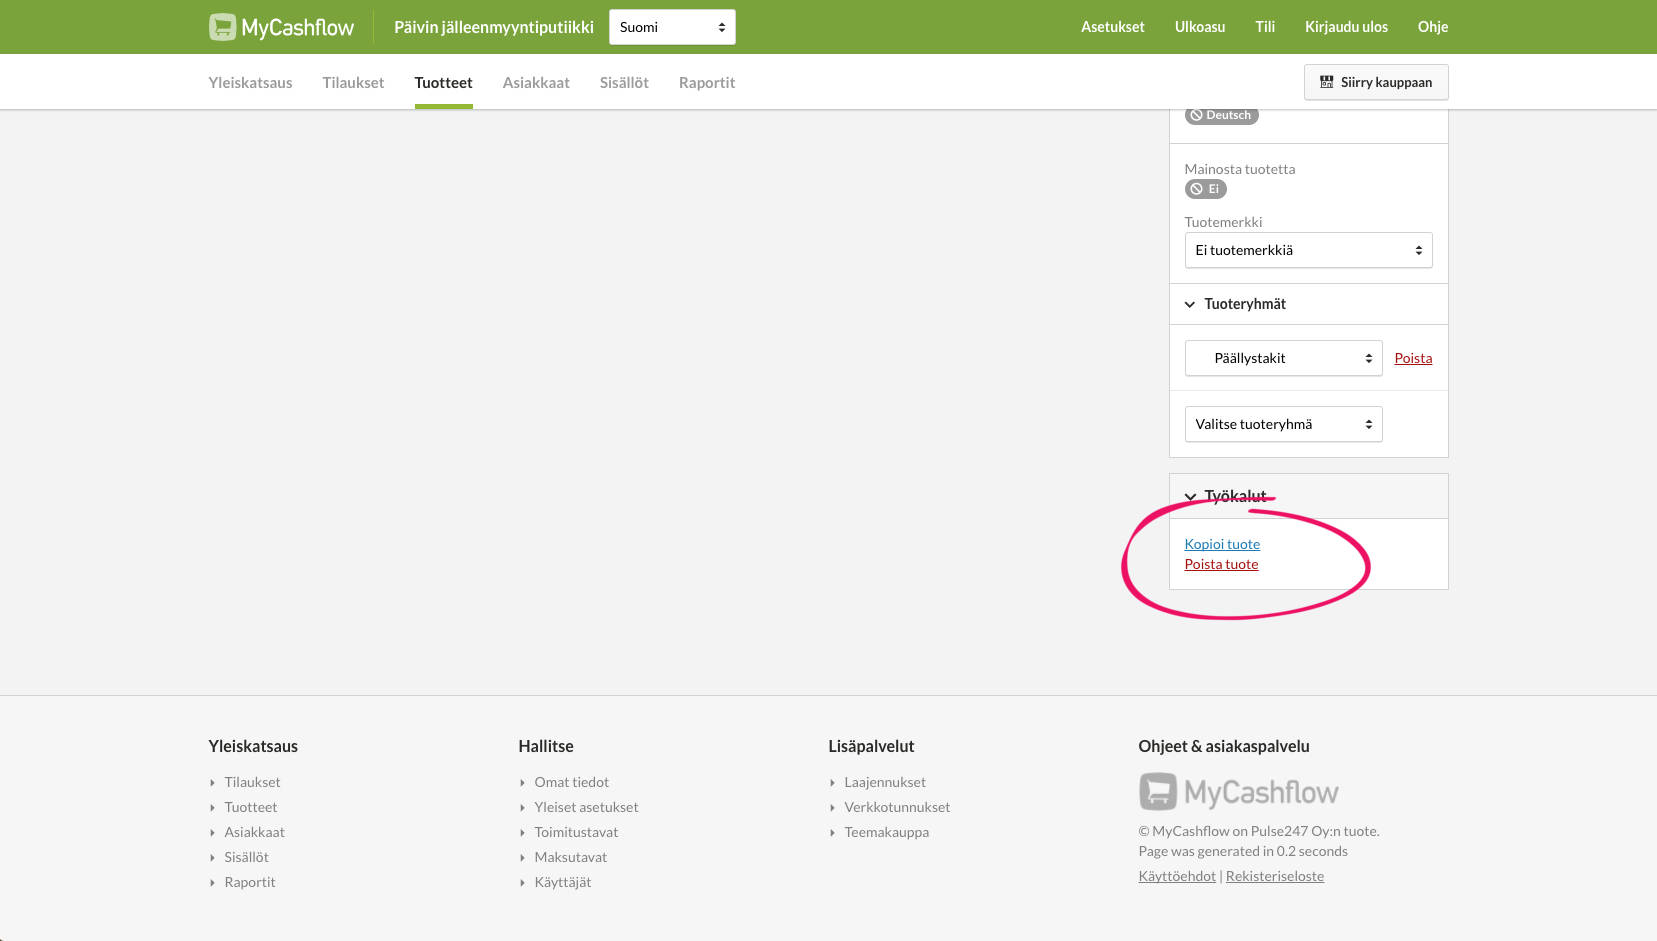Open Asiakkaat in footer list

254,832
